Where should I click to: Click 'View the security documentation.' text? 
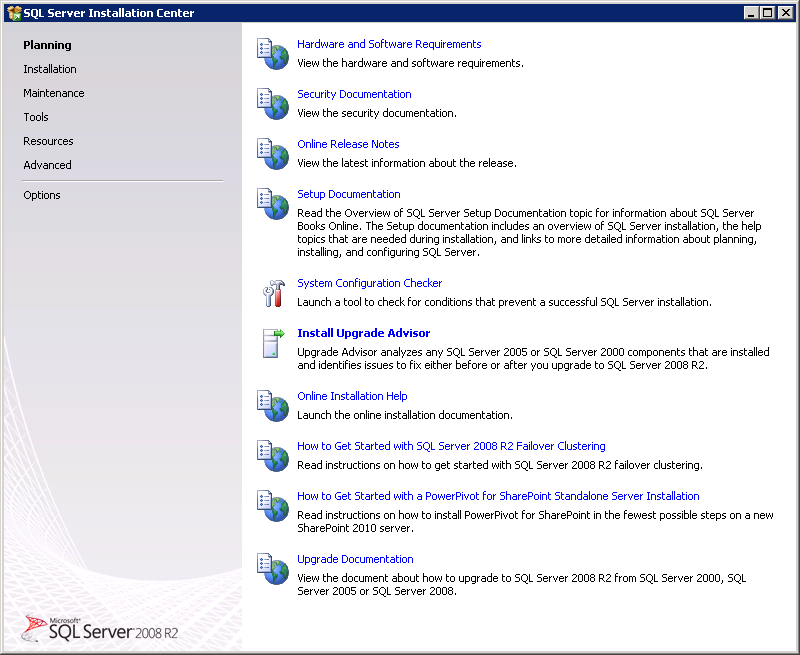coord(377,113)
